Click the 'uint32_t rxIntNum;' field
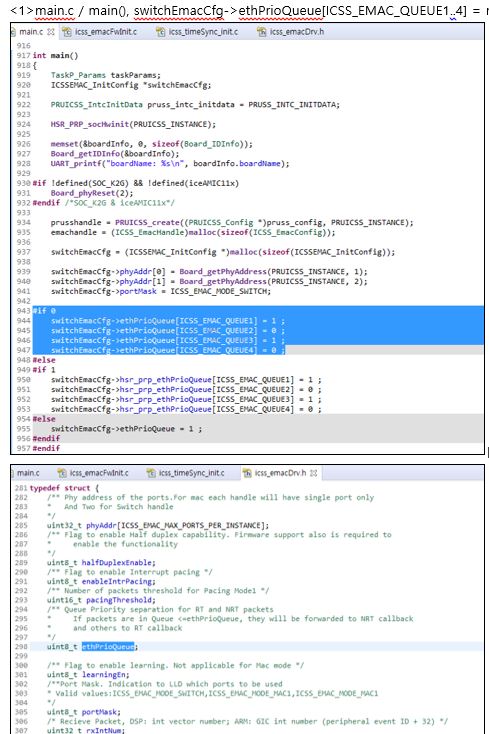Screen dimensions: 489x734 [86, 730]
